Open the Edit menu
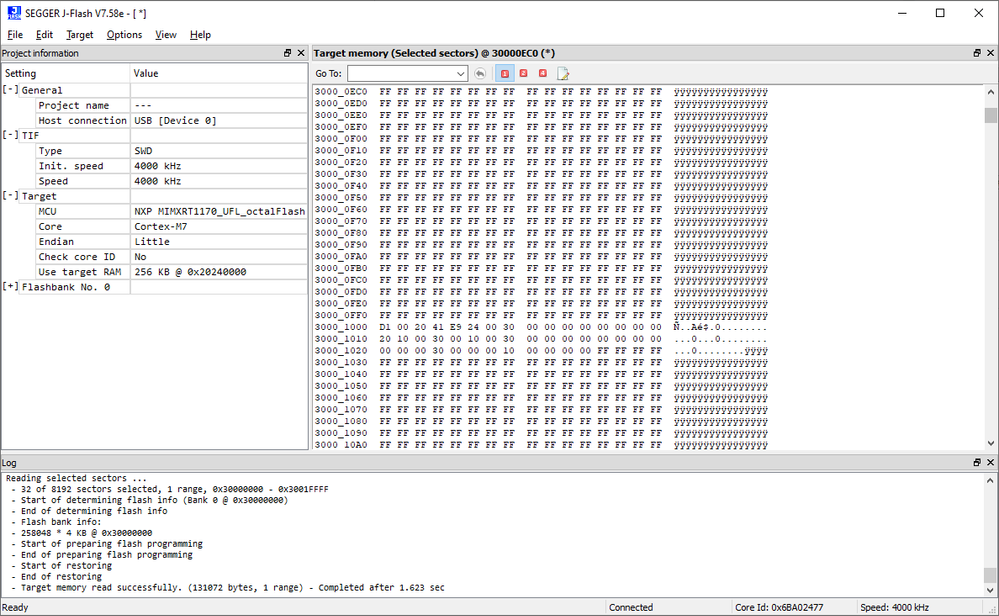The width and height of the screenshot is (999, 616). point(44,35)
